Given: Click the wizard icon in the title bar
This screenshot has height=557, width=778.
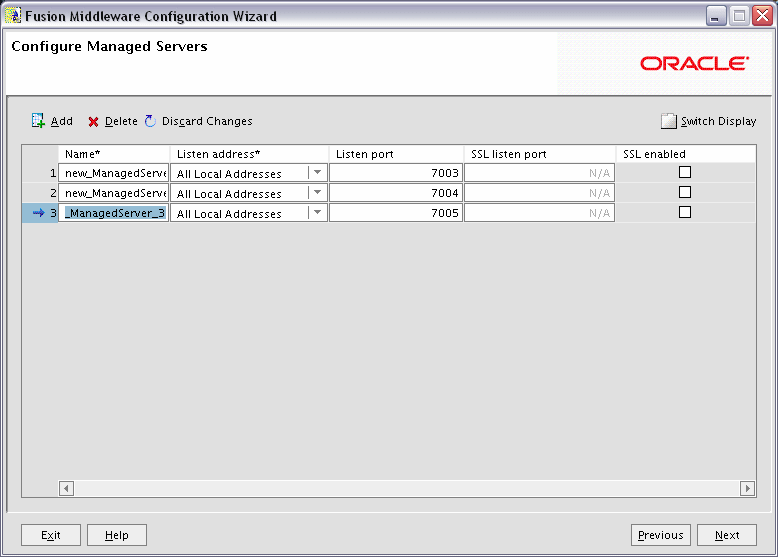Looking at the screenshot, I should 13,15.
